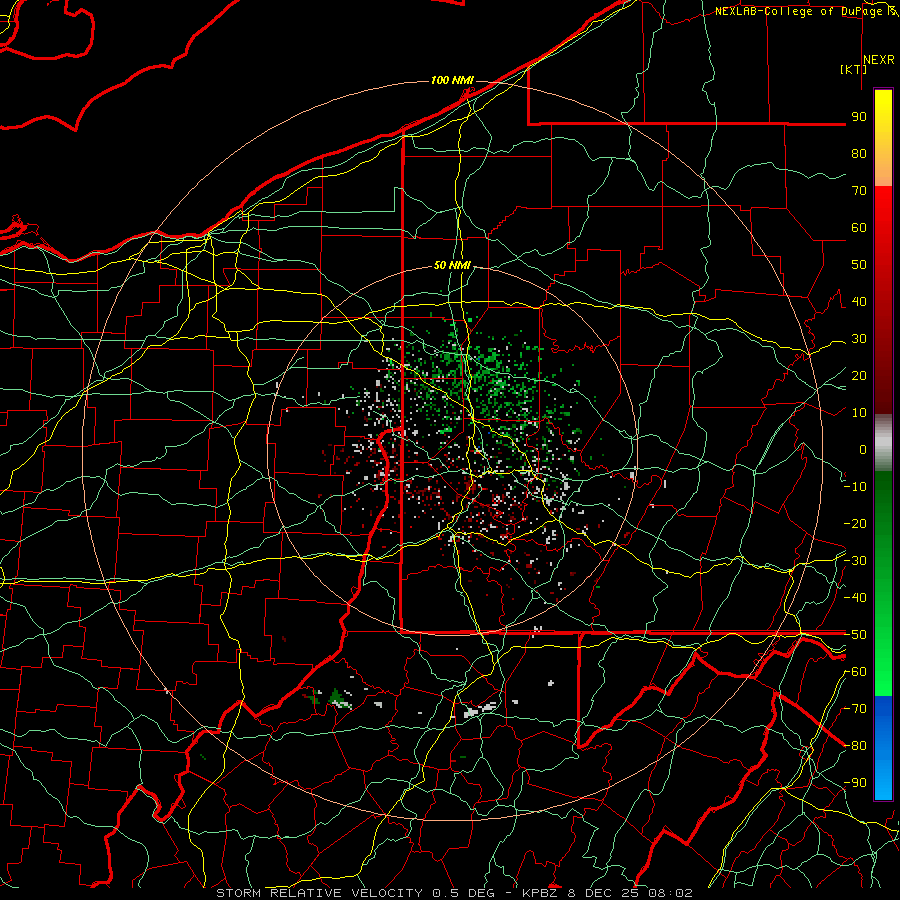Viewport: 900px width, 900px height.
Task: Click the -30 value on velocity scale
Action: pos(855,561)
